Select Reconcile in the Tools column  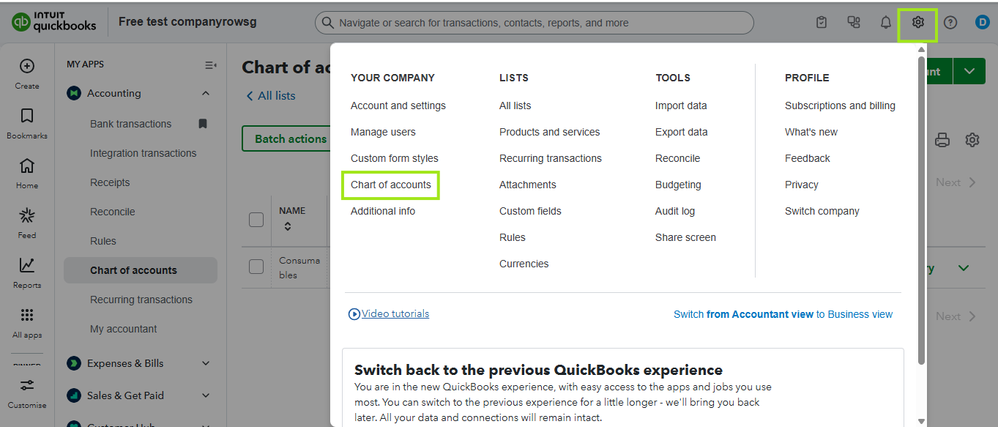click(677, 158)
